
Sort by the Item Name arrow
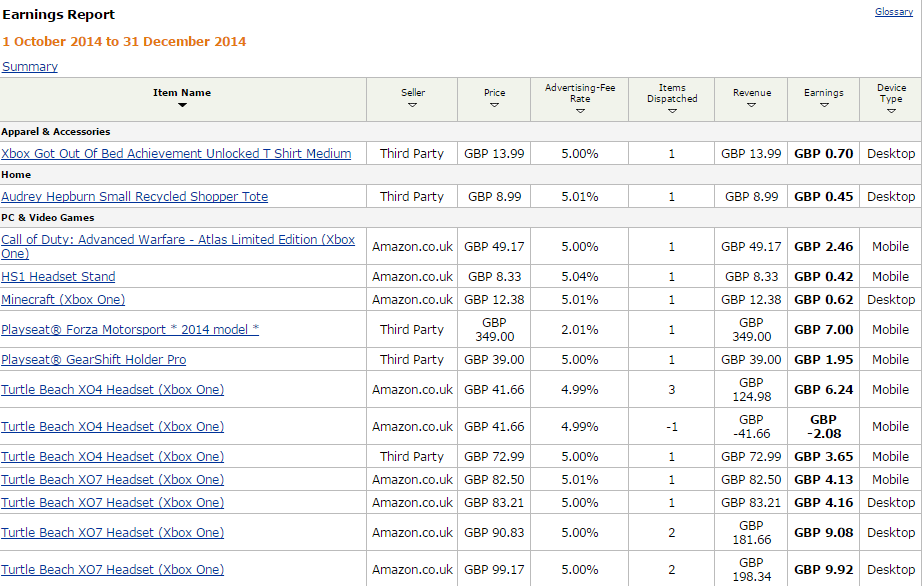click(x=182, y=105)
